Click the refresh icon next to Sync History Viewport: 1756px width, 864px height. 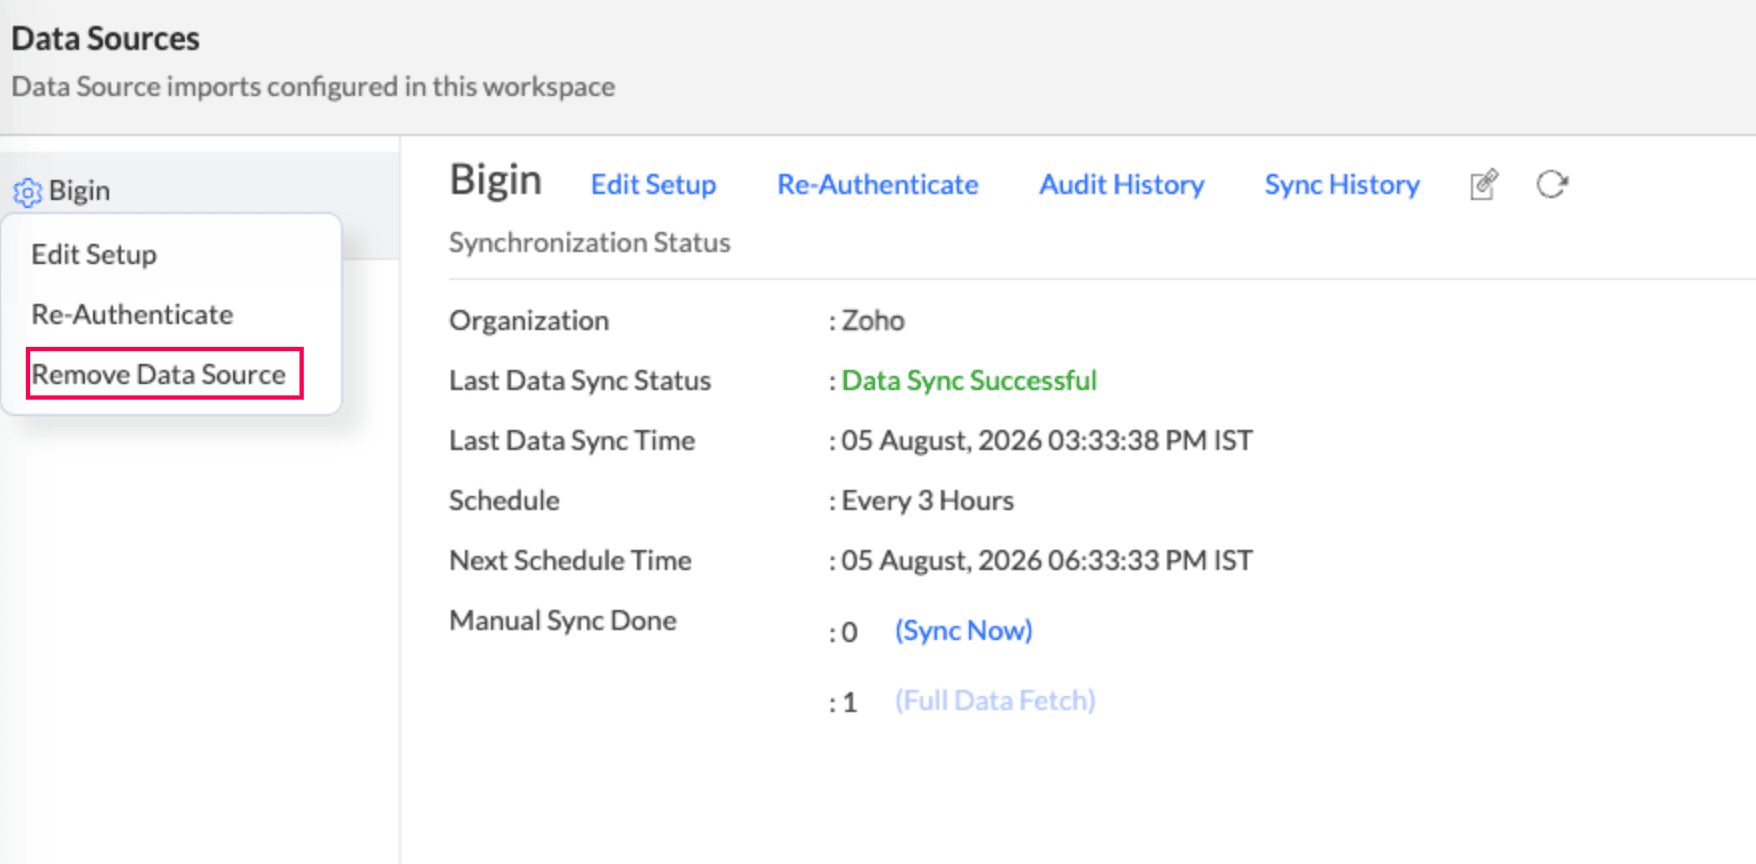(x=1552, y=185)
